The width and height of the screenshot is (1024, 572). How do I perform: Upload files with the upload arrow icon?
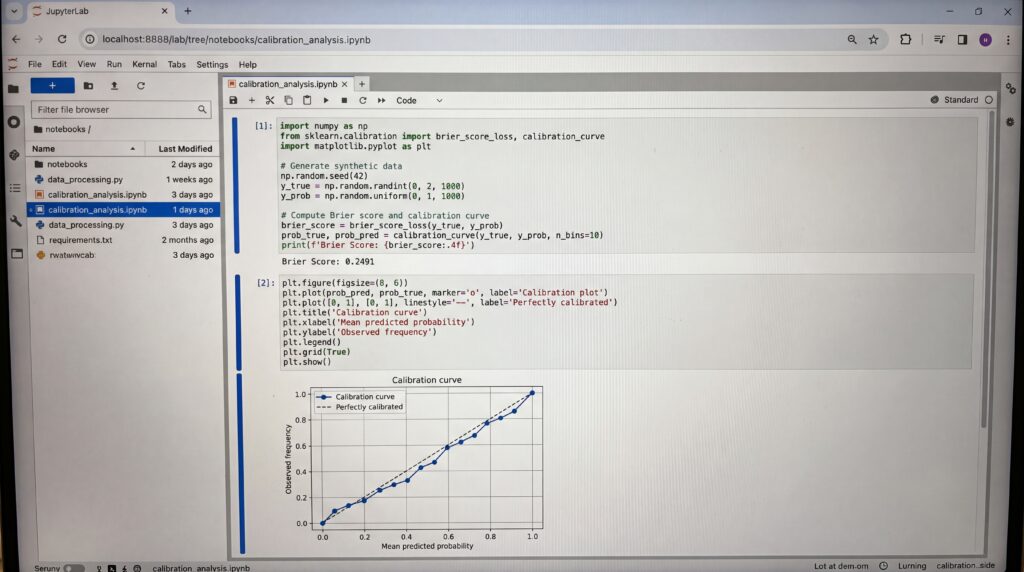click(x=114, y=86)
